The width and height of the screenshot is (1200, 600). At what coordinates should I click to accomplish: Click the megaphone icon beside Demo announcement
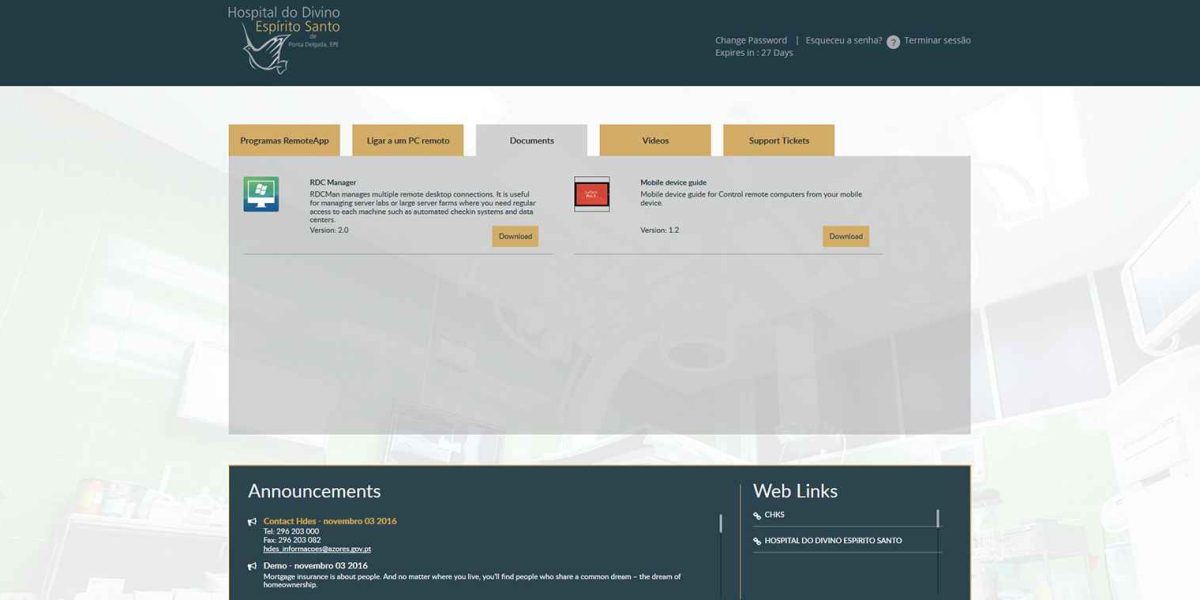(x=250, y=565)
